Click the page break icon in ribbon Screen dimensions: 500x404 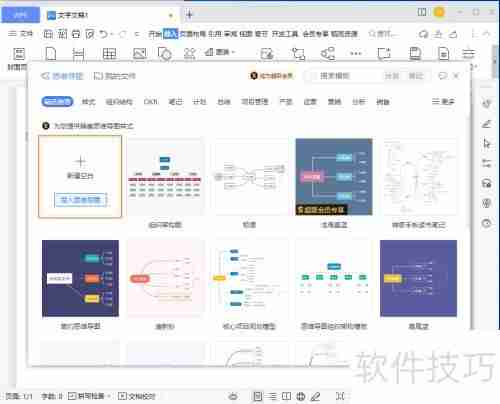pyautogui.click(x=79, y=54)
